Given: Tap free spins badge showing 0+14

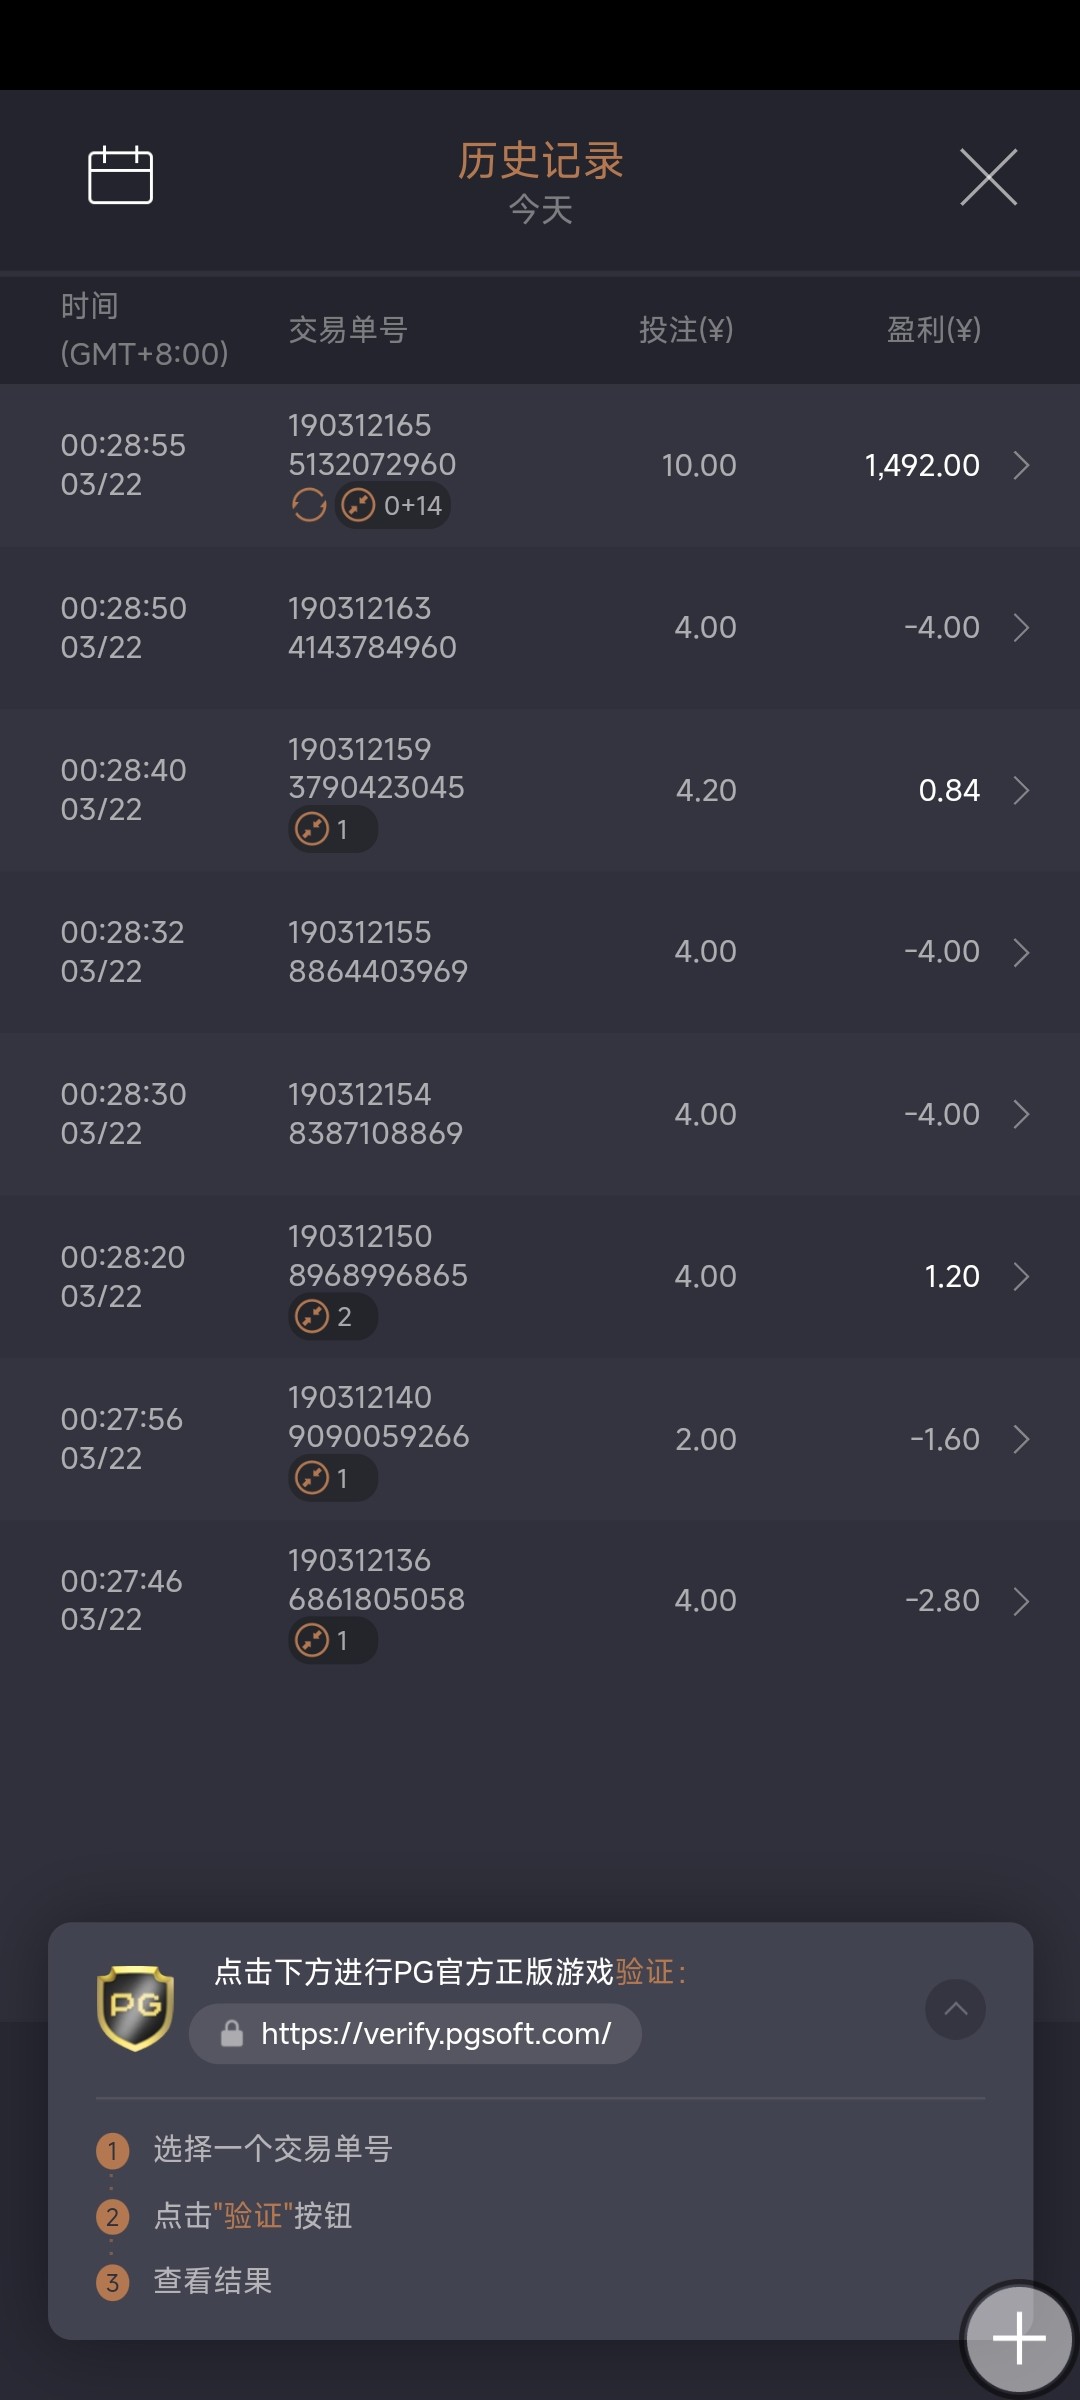Looking at the screenshot, I should pos(393,506).
